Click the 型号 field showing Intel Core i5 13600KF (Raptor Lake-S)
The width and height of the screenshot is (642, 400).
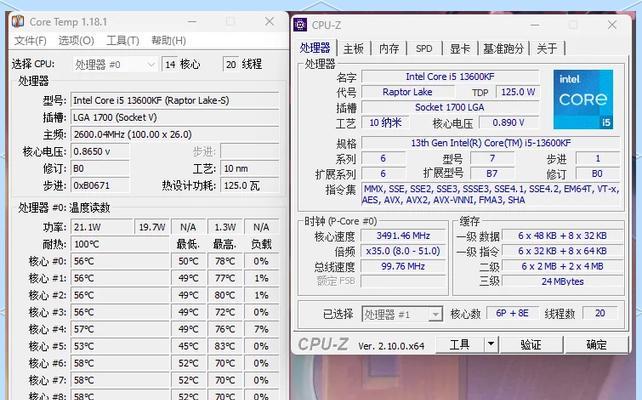[175, 100]
